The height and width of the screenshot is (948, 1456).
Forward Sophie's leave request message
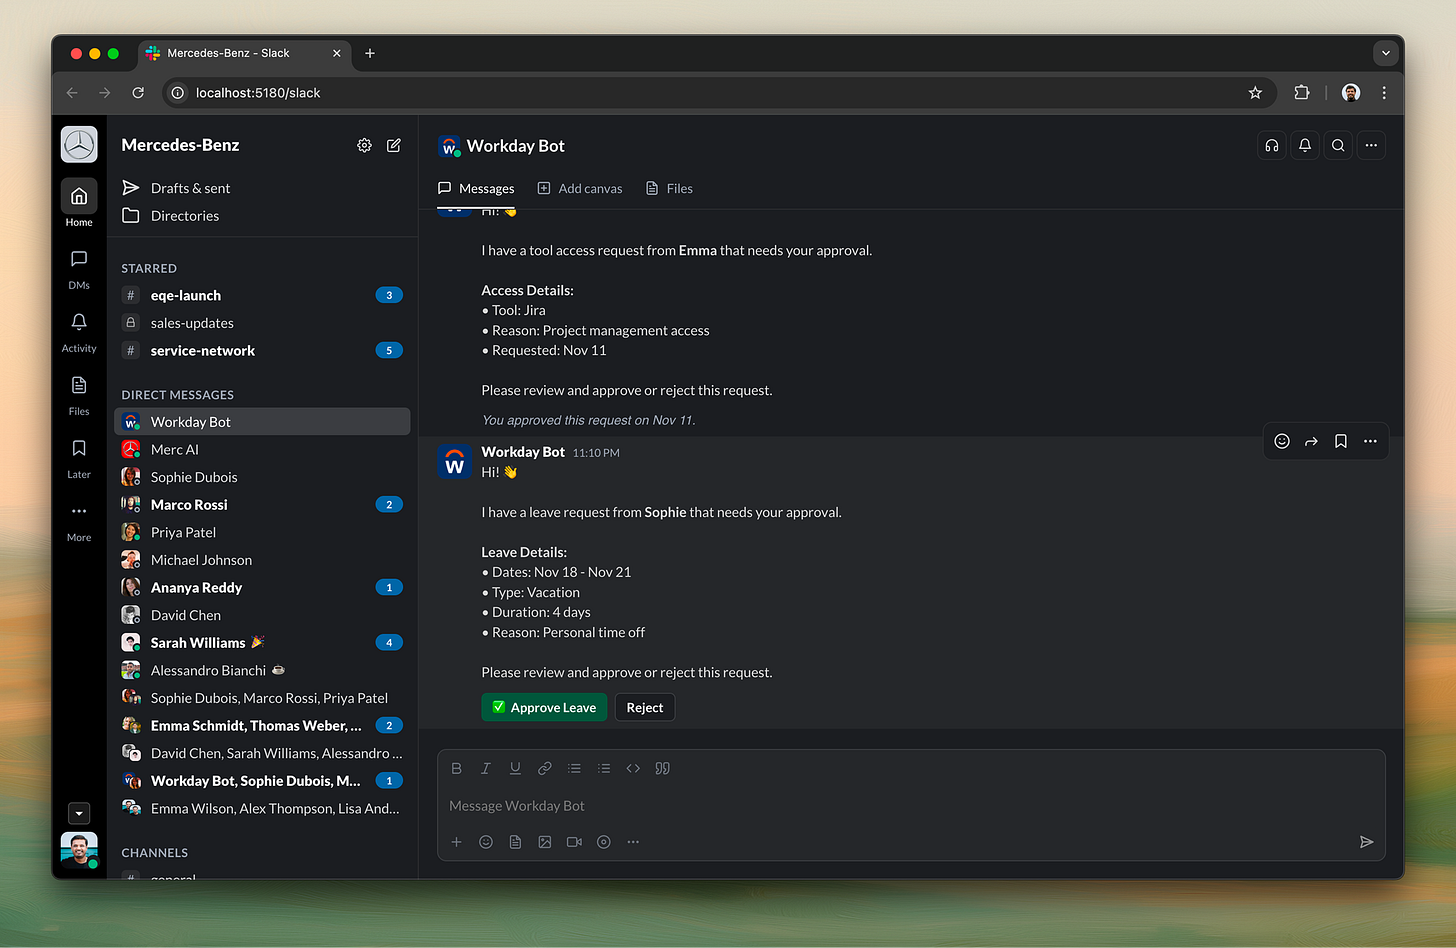pos(1311,440)
